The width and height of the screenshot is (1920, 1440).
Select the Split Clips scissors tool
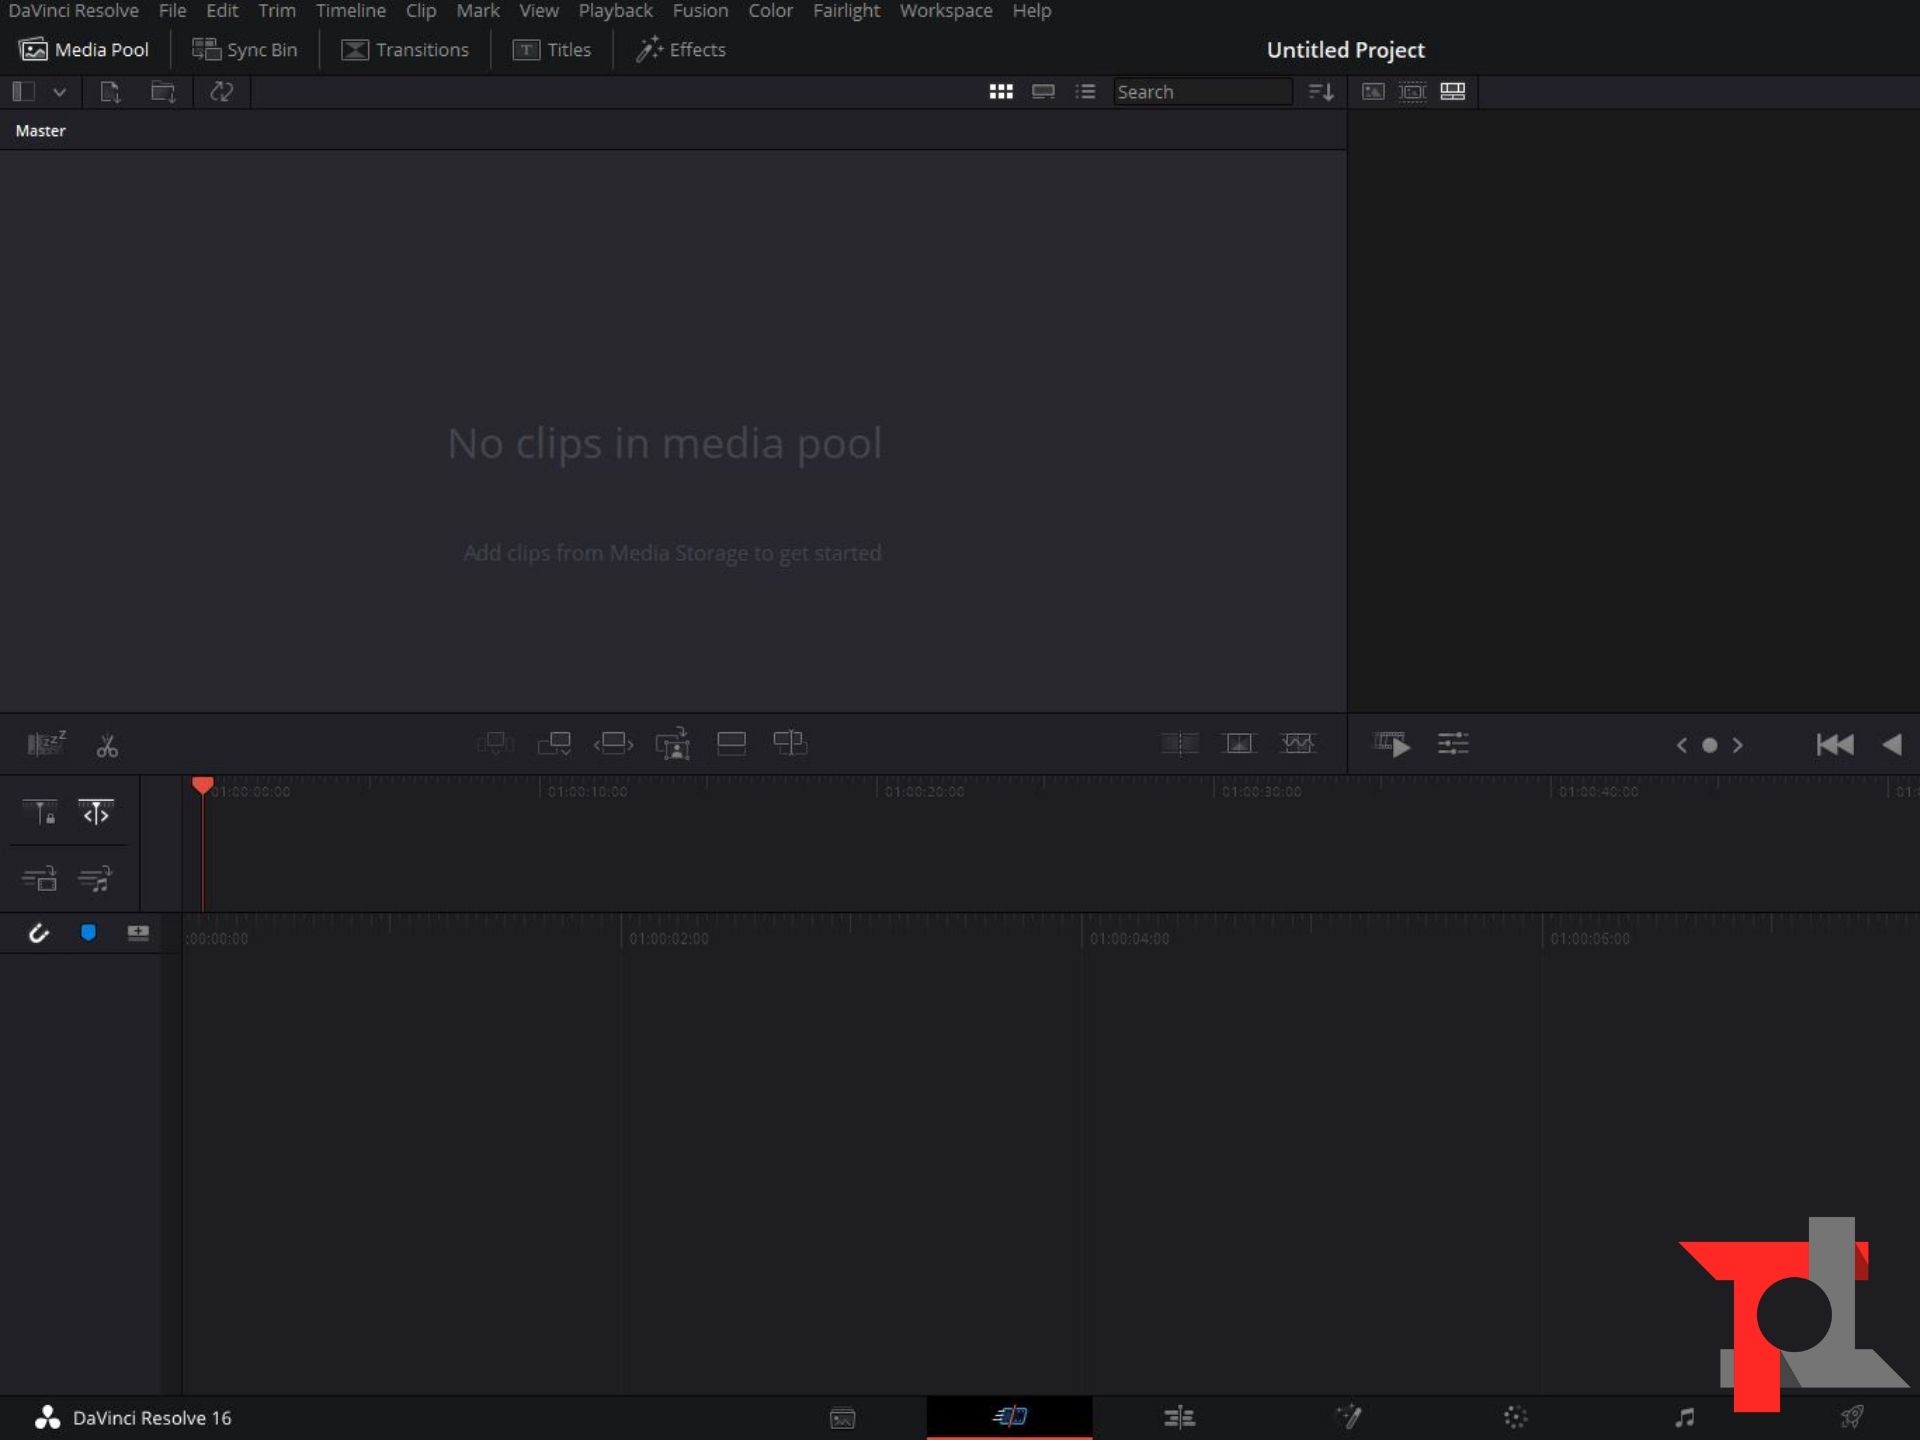click(107, 746)
